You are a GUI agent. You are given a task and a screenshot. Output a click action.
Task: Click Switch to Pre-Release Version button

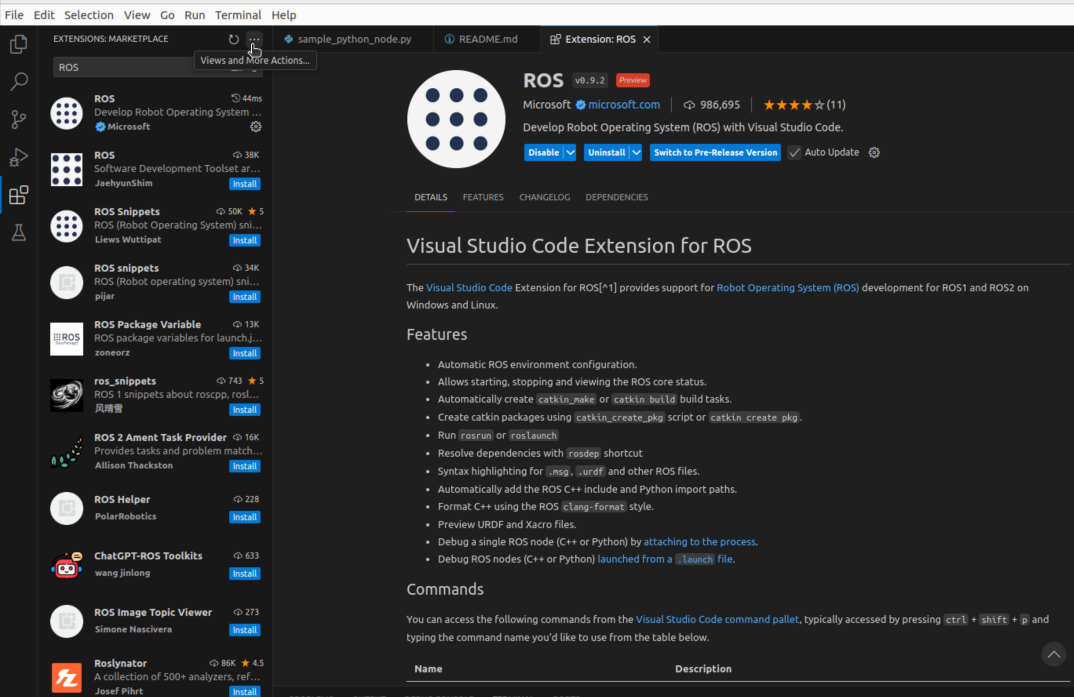[x=715, y=153]
